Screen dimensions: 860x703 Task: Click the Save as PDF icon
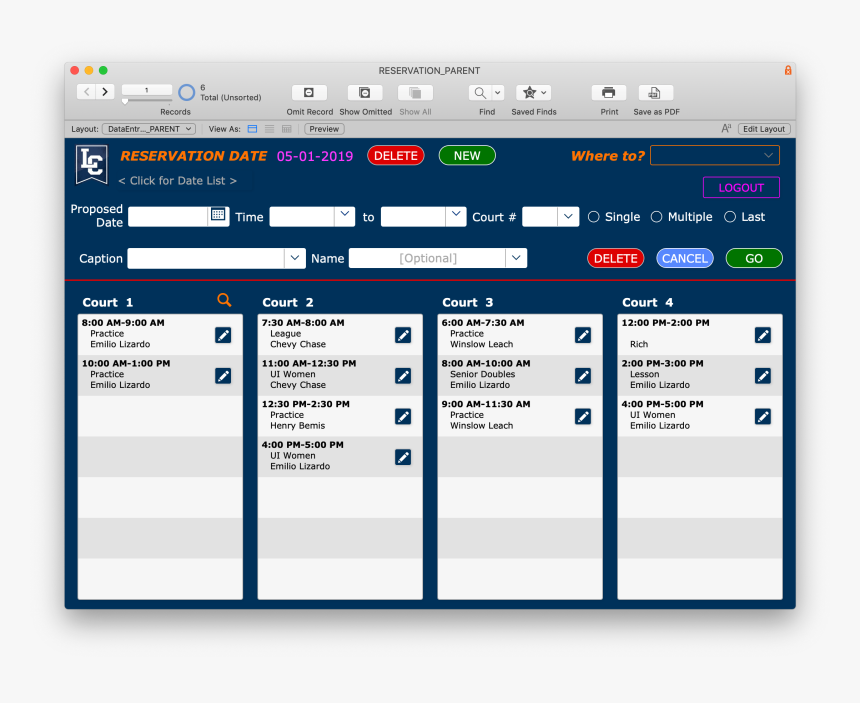tap(656, 93)
